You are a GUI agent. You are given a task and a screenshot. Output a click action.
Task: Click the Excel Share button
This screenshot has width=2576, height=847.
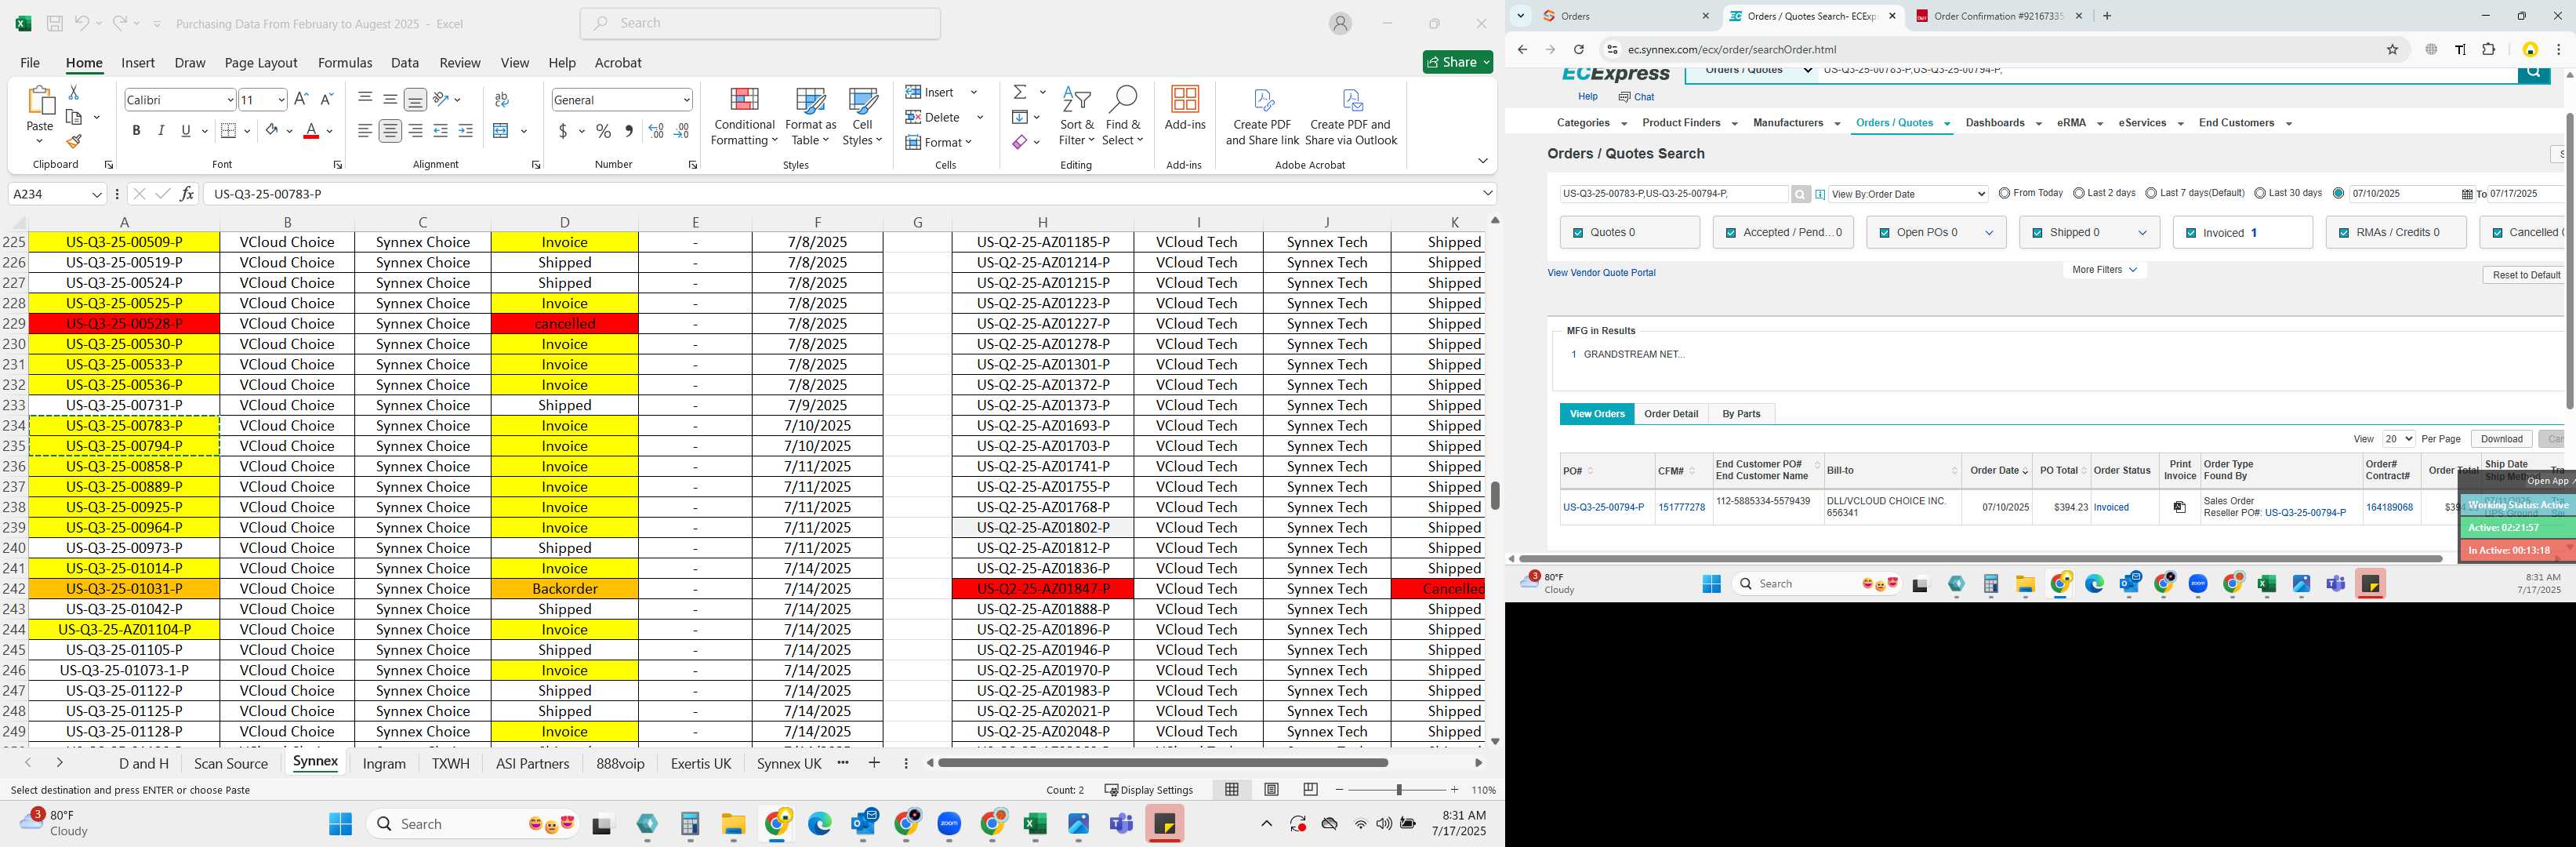(1458, 62)
